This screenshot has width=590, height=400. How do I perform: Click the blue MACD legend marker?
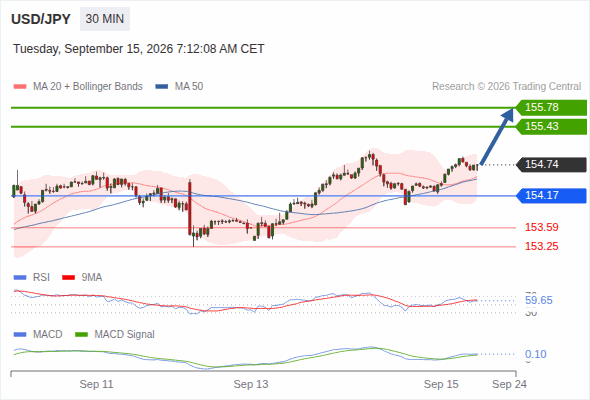pos(20,334)
